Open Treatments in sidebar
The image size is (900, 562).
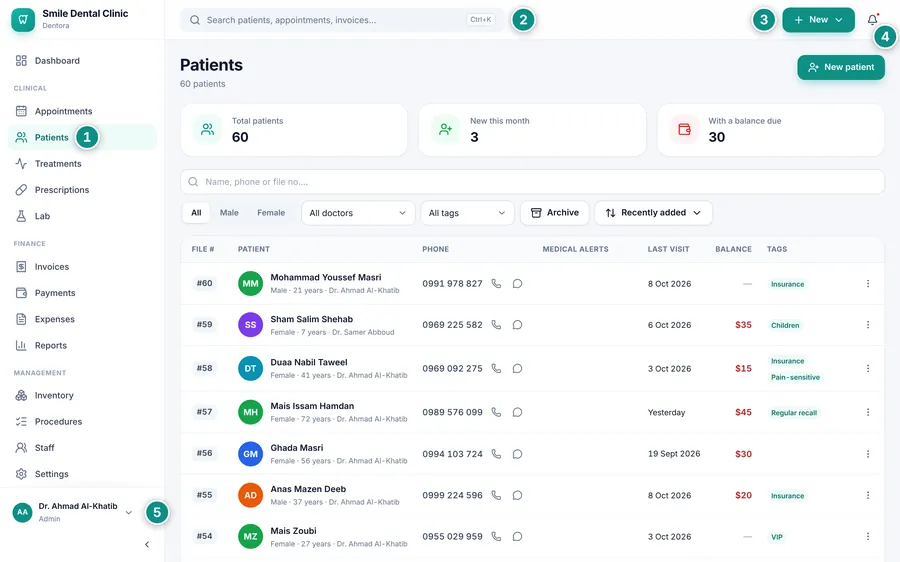coord(82,164)
